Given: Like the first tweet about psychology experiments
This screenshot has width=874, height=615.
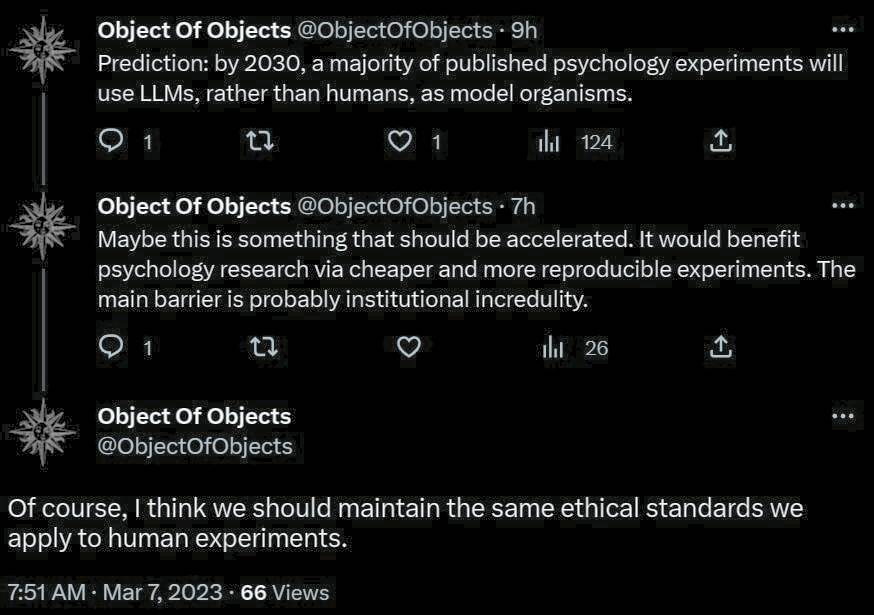Looking at the screenshot, I should click(400, 142).
